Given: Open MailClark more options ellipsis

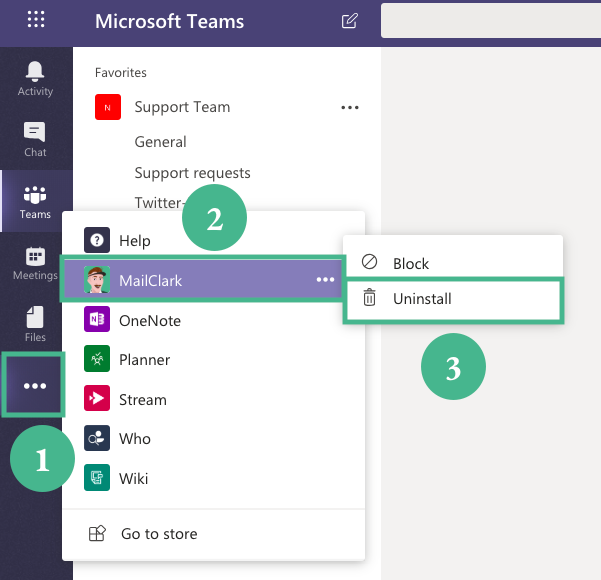Looking at the screenshot, I should tap(325, 280).
